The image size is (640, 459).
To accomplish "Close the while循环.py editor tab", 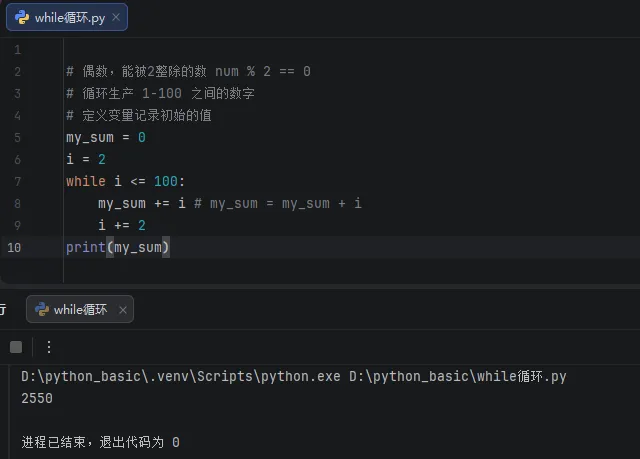I will click(116, 17).
